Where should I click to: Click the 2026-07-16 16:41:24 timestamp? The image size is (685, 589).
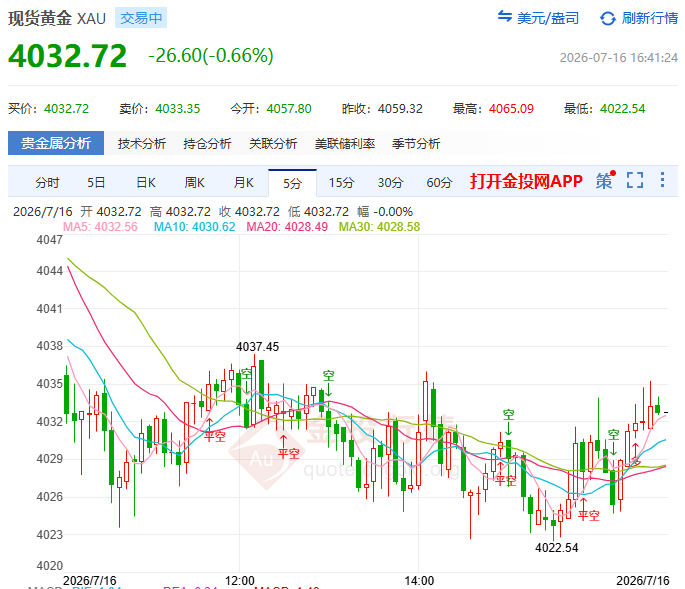[x=619, y=58]
